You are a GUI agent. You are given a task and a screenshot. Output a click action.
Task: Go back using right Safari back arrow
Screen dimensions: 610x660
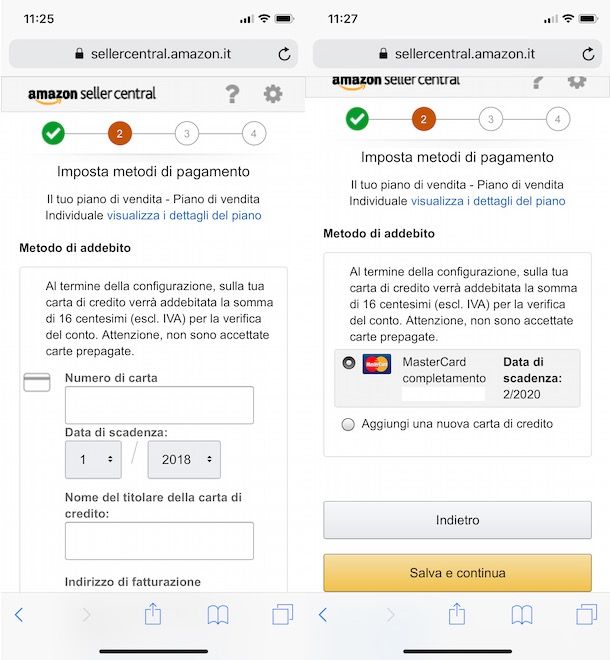click(322, 614)
